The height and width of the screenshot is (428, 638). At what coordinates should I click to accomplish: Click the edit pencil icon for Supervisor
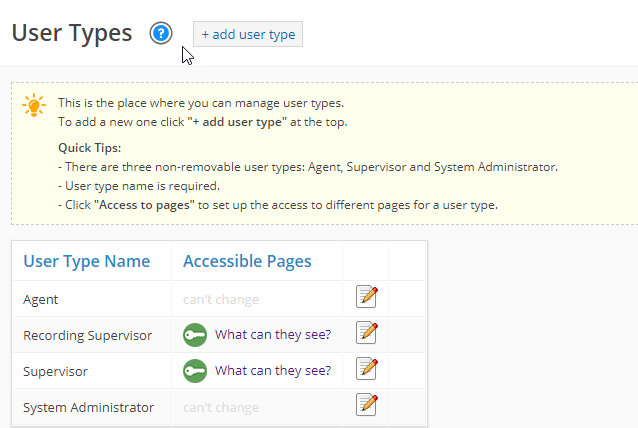(x=367, y=369)
